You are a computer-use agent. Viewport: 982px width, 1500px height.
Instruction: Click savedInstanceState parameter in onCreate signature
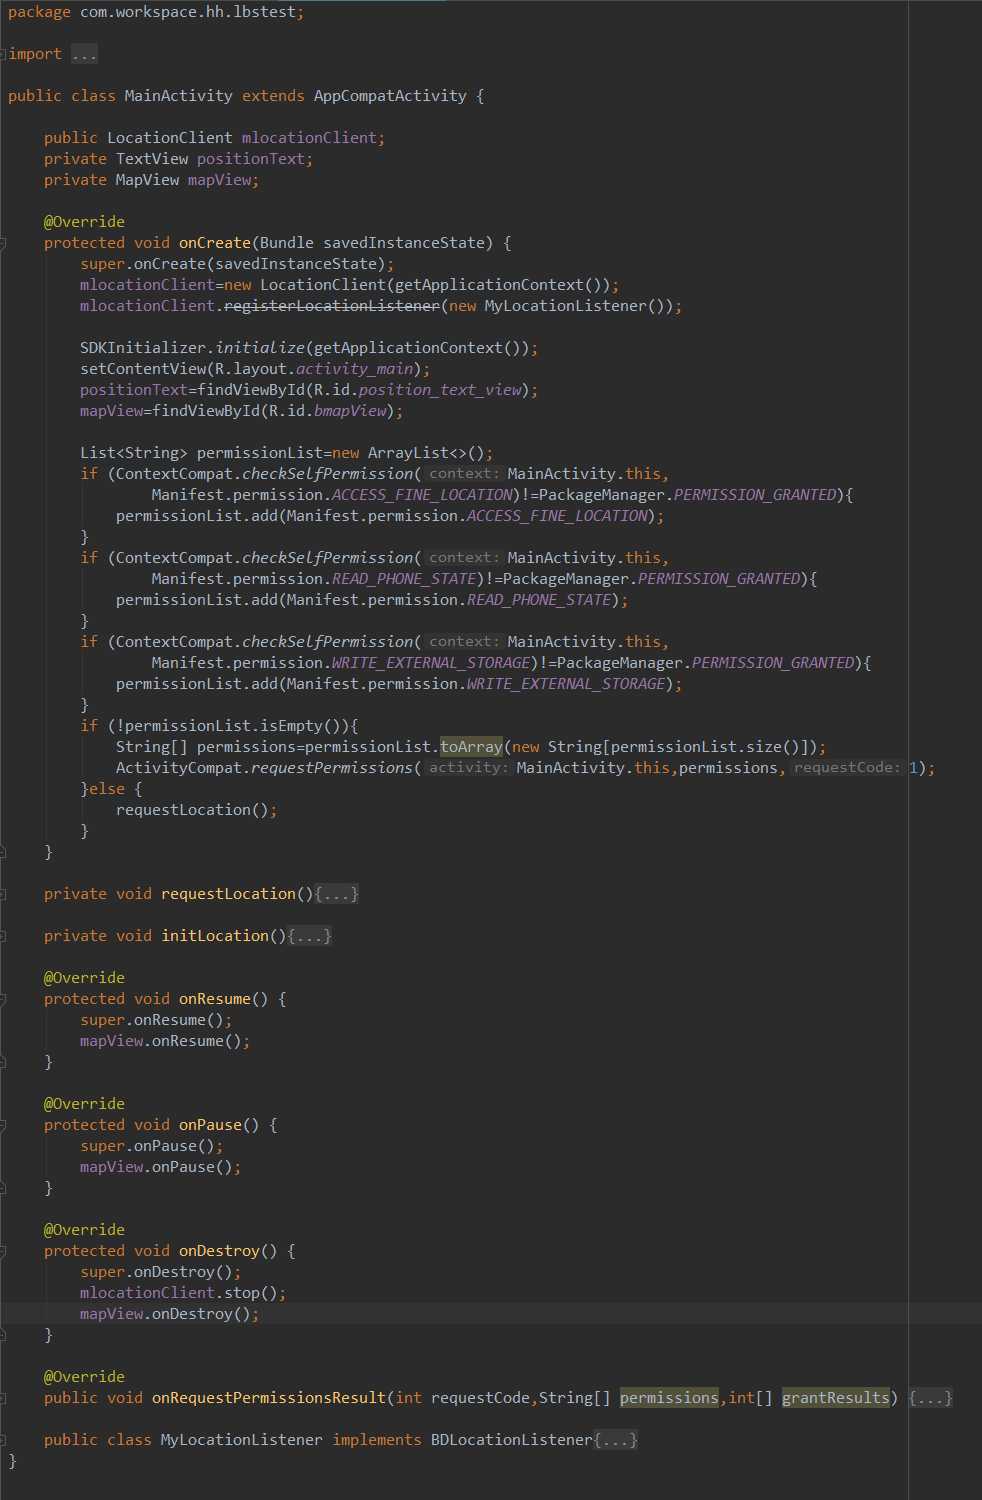(x=403, y=243)
